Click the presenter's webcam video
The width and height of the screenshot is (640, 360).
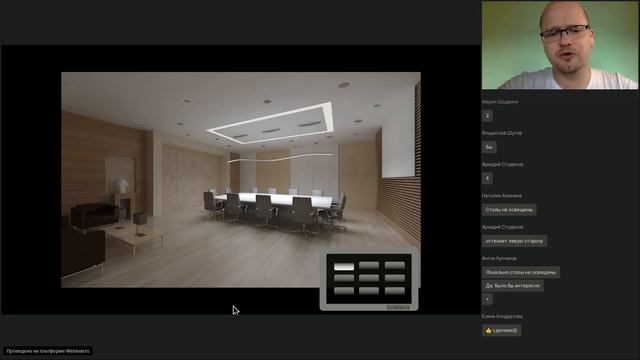coord(560,45)
